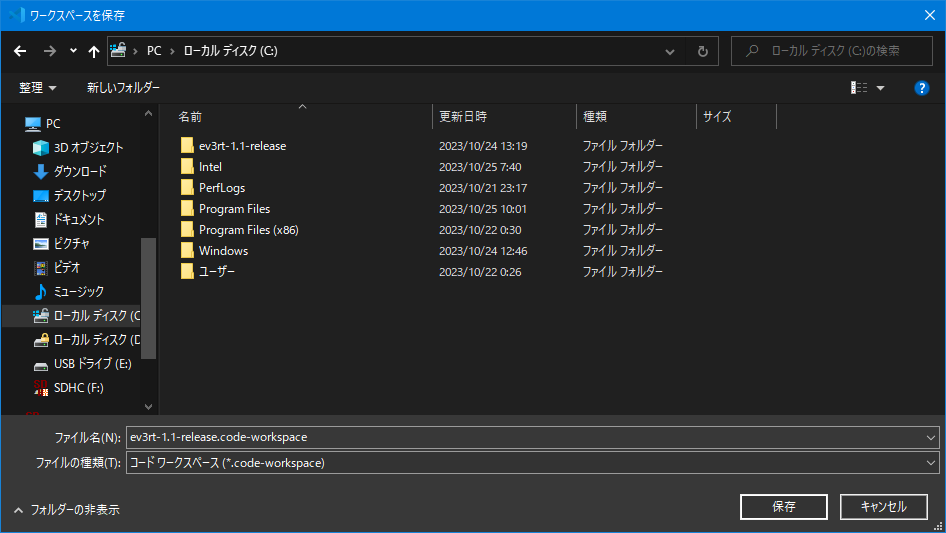946x533 pixels.
Task: Create folder with 新しいフォルダー
Action: pyautogui.click(x=123, y=88)
